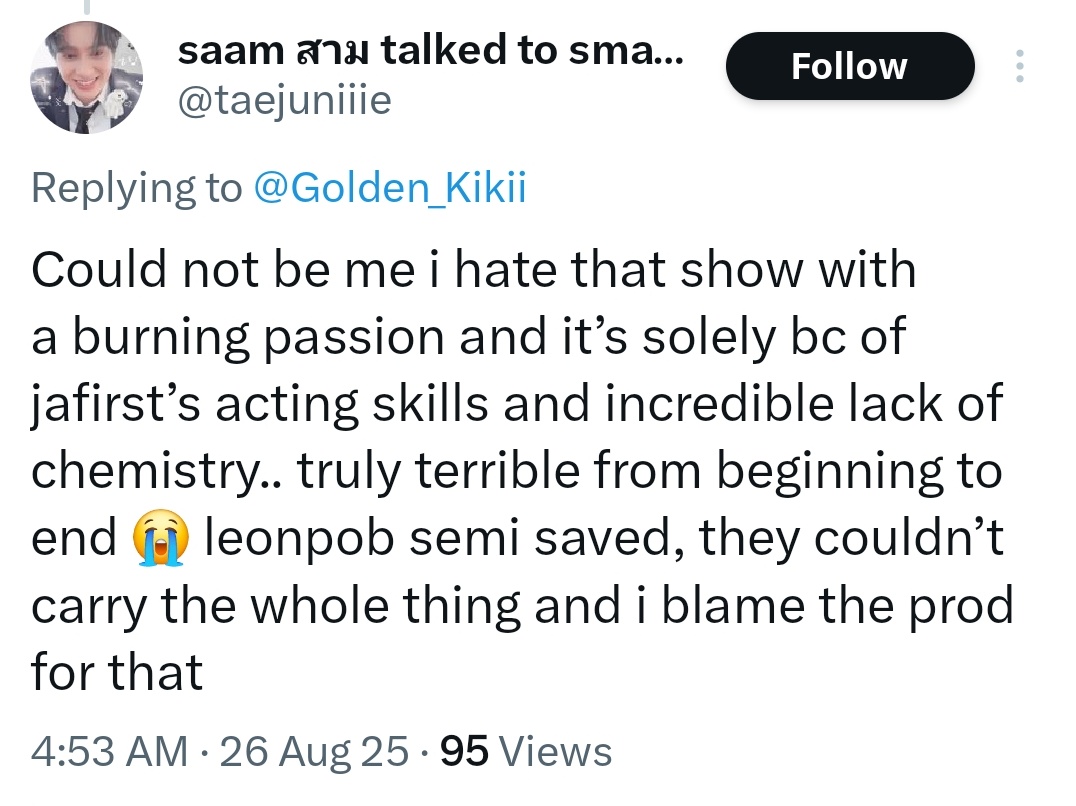Click the word 'chemistry..' in the tweet
This screenshot has height=806, width=1076.
[x=156, y=473]
